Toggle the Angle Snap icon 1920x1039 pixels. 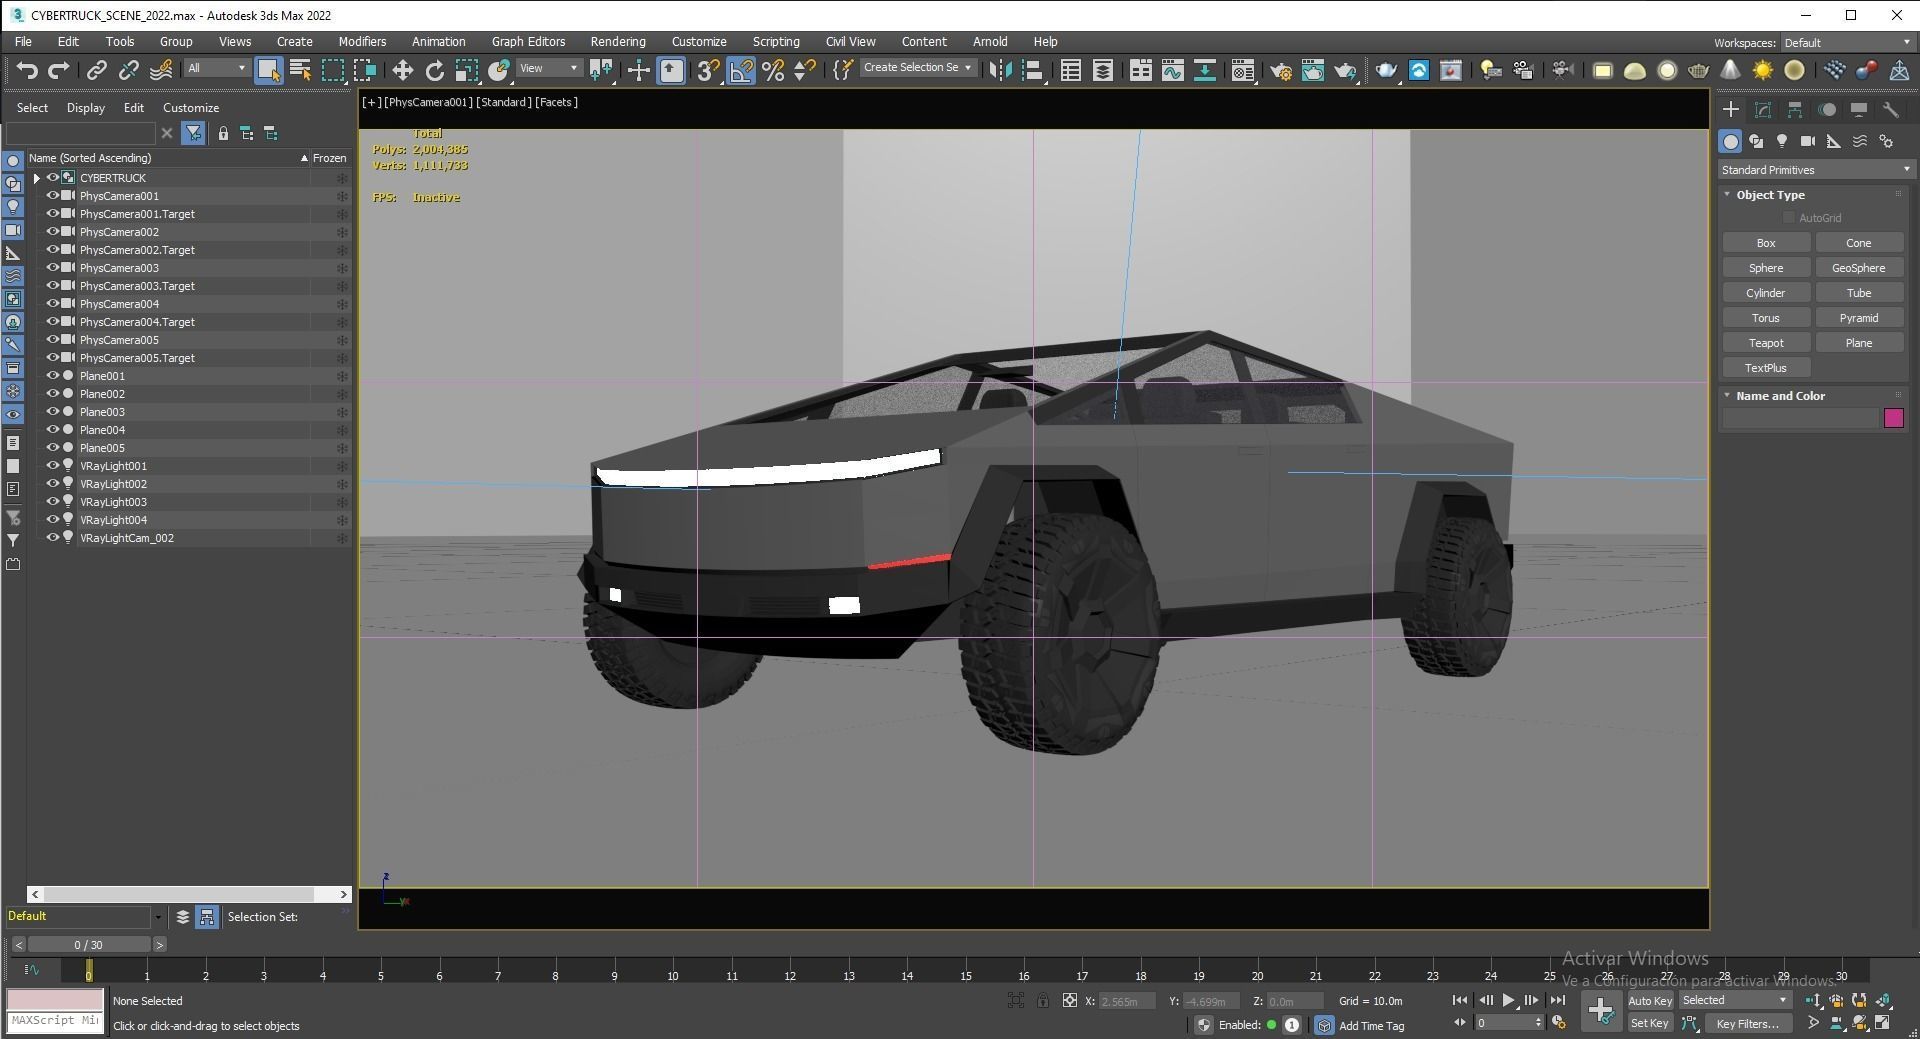(x=741, y=70)
